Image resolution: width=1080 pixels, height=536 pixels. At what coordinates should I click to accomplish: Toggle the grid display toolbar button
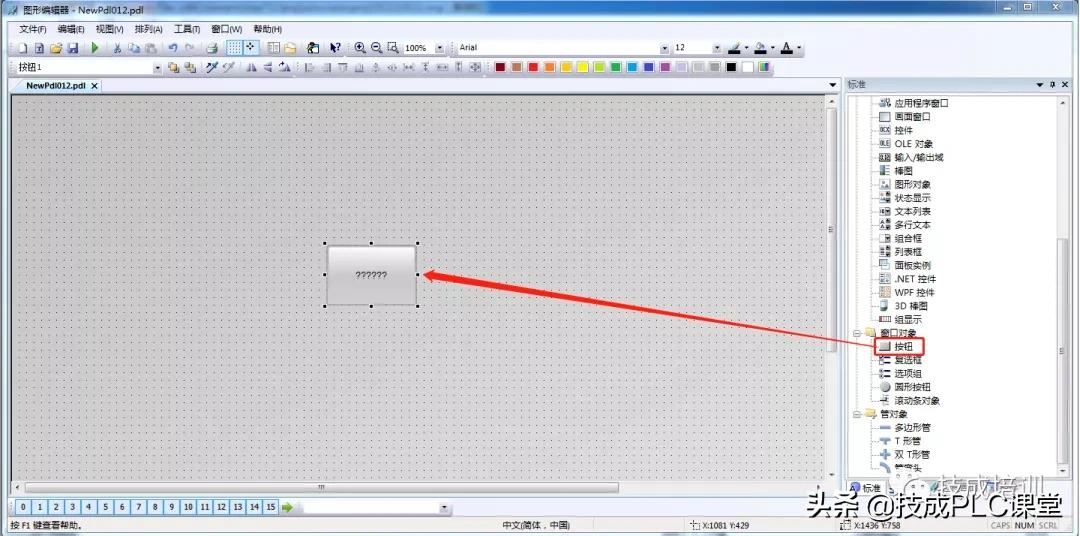[x=234, y=48]
